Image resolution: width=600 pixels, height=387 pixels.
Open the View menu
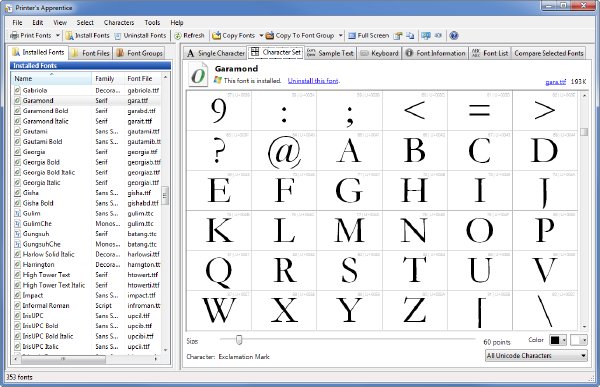60,23
